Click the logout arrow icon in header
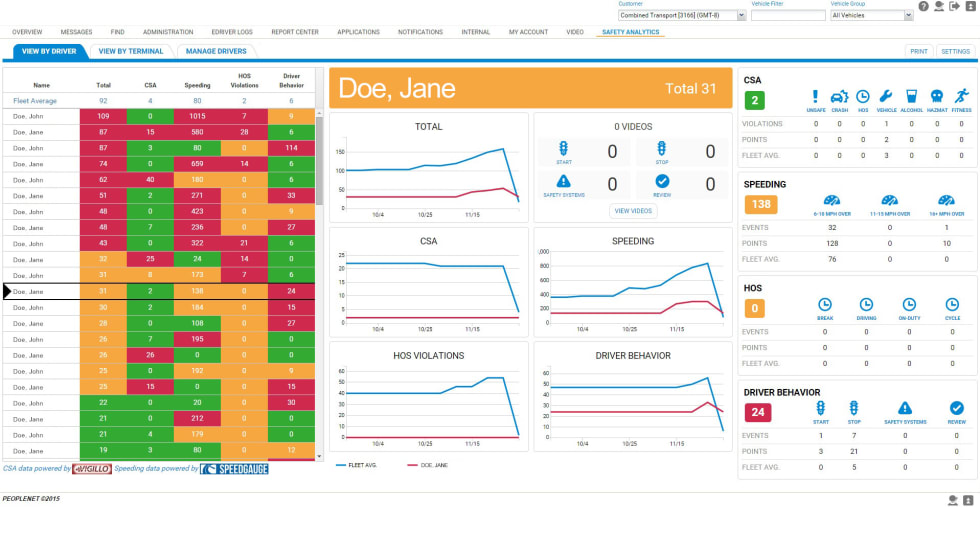 click(x=955, y=6)
